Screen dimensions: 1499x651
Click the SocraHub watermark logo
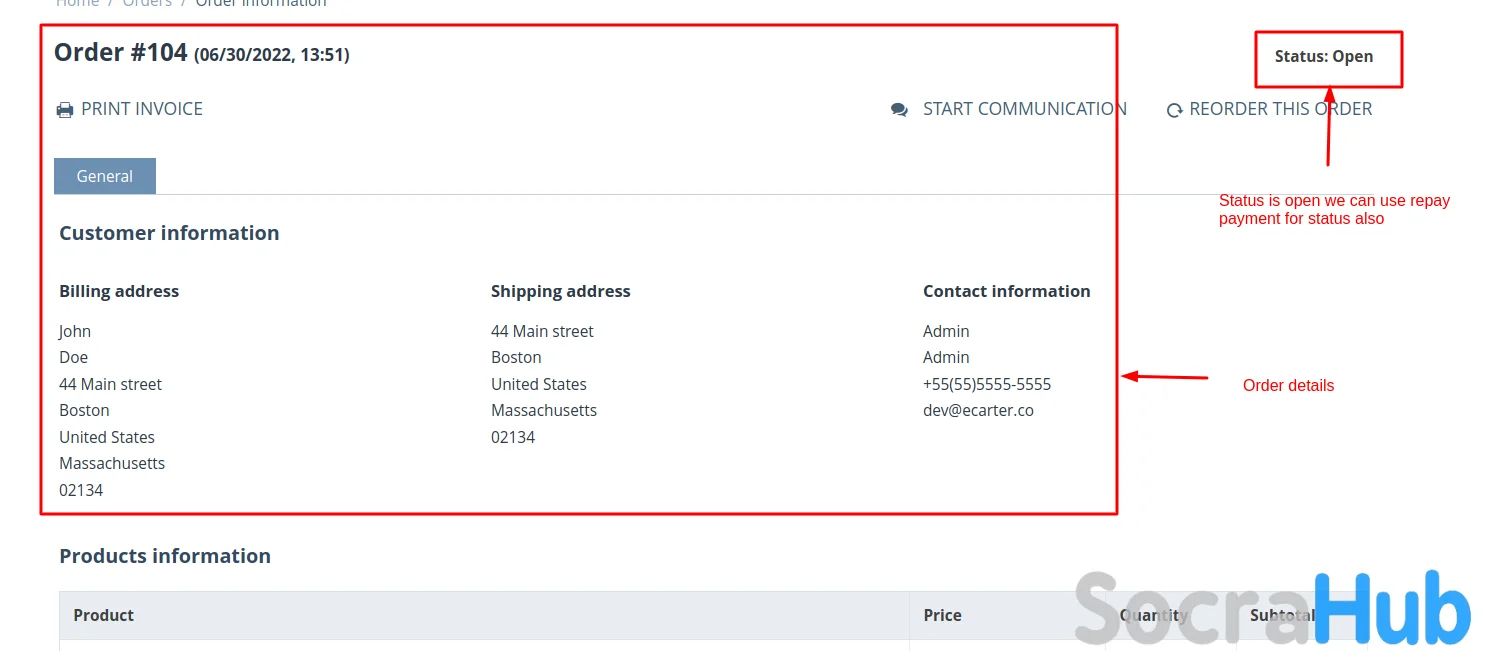click(x=1272, y=608)
